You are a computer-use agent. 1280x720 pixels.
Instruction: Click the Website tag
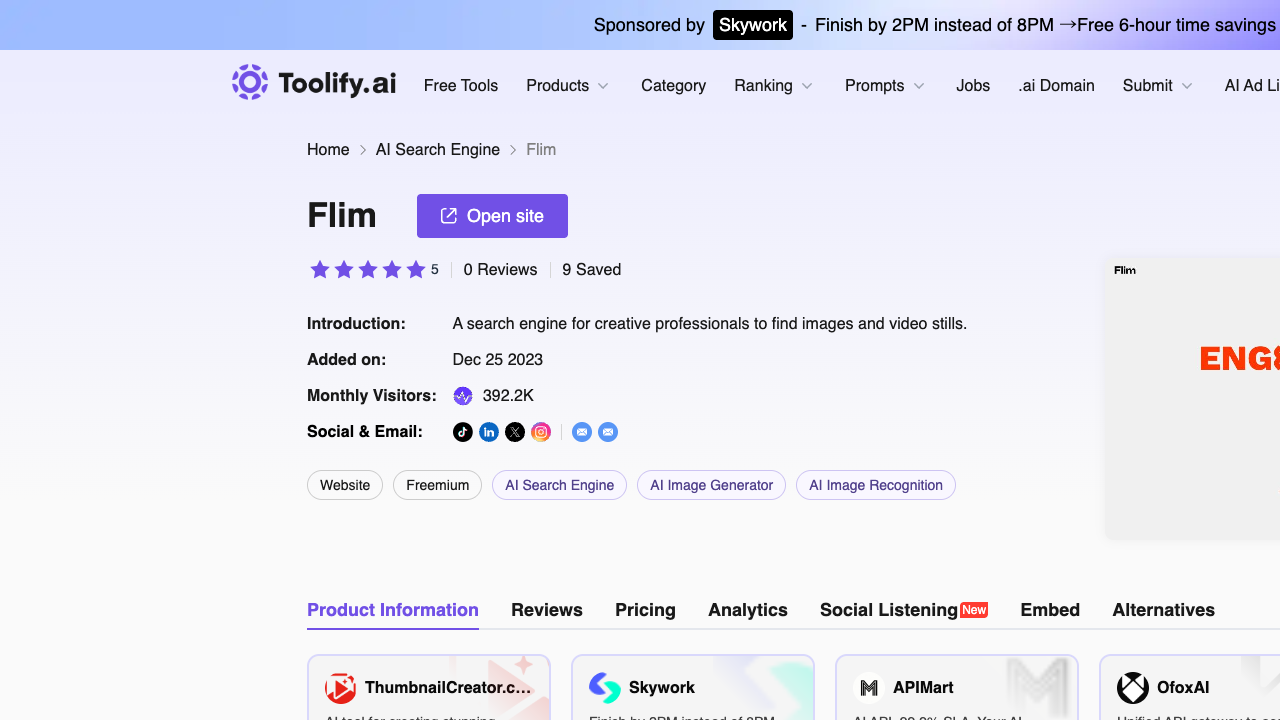pos(345,485)
